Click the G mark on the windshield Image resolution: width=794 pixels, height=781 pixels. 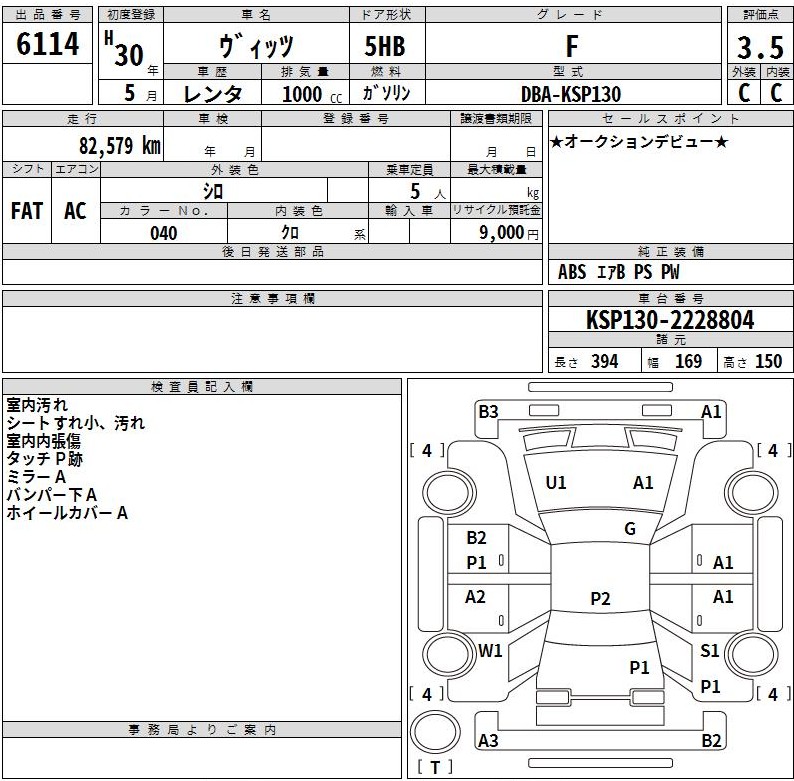630,529
